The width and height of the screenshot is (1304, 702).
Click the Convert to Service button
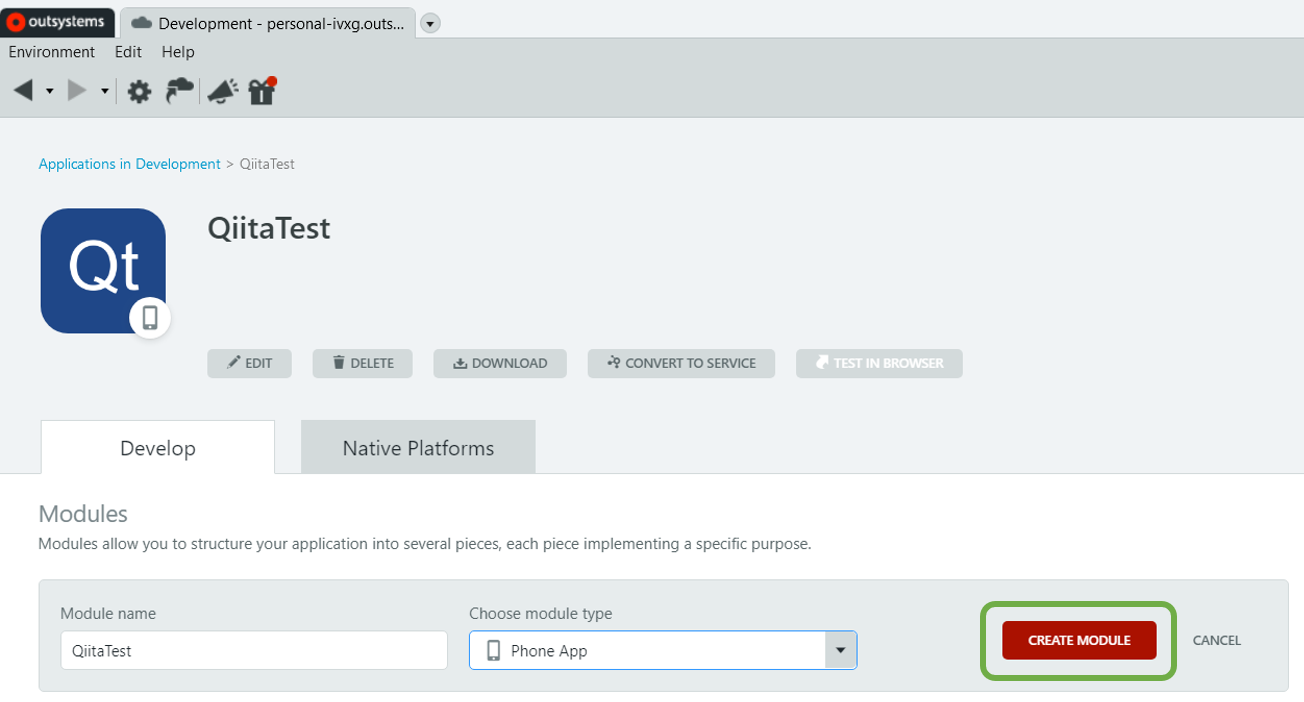(681, 363)
